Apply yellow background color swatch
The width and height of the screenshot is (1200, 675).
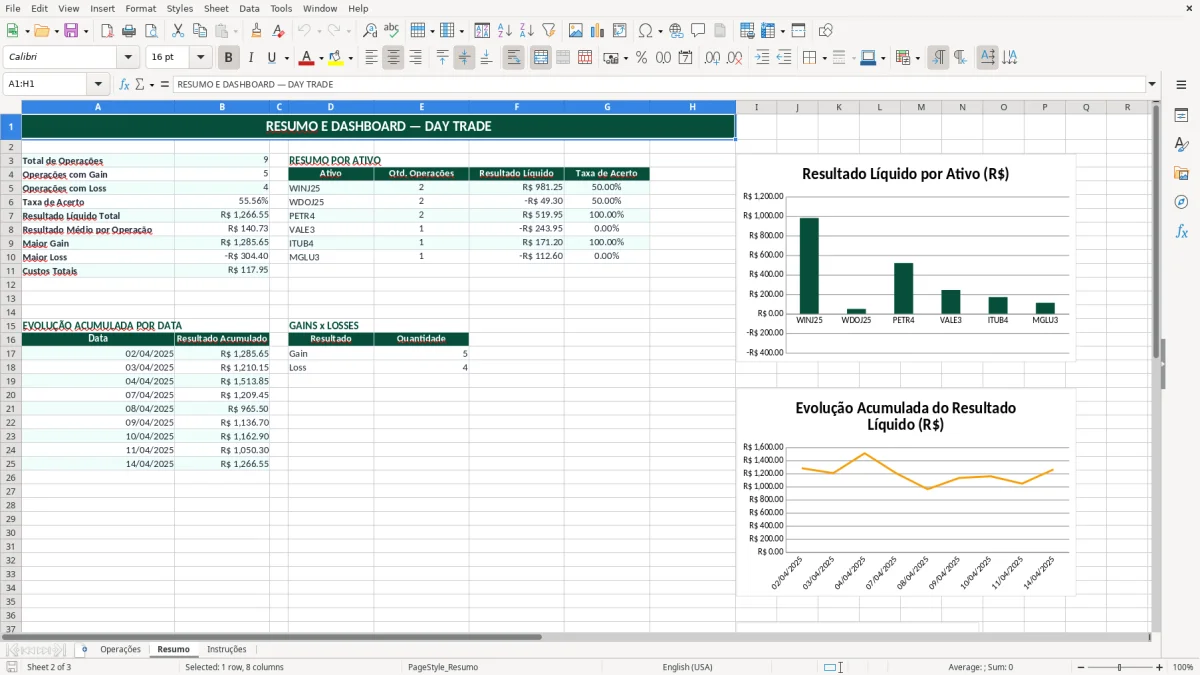click(x=336, y=58)
